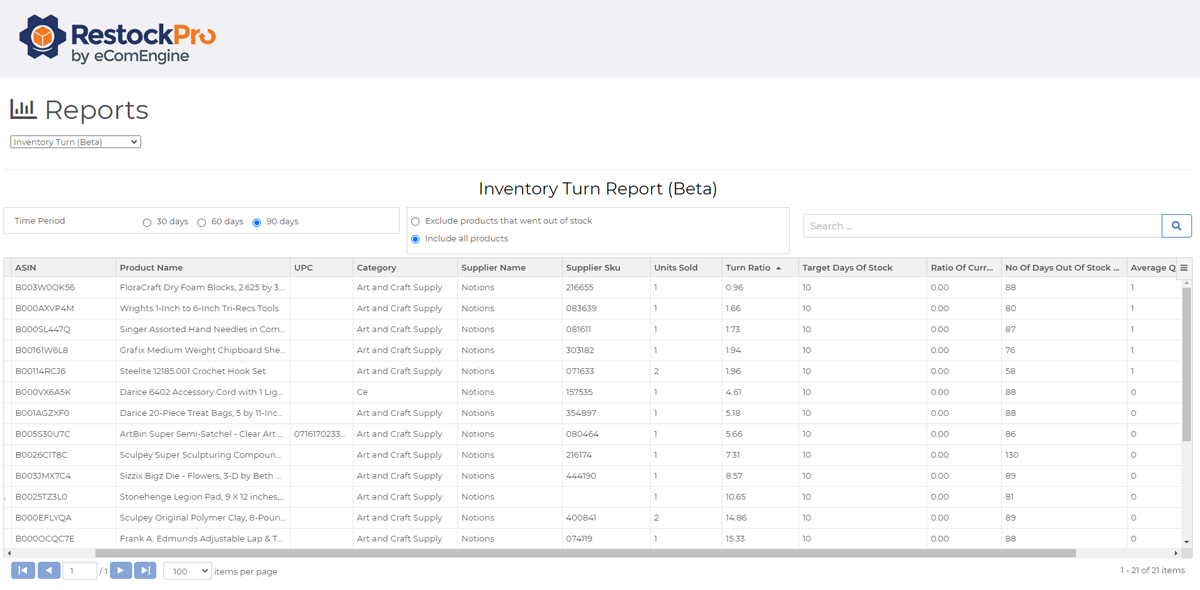
Task: Go to the previous page
Action: click(x=48, y=571)
